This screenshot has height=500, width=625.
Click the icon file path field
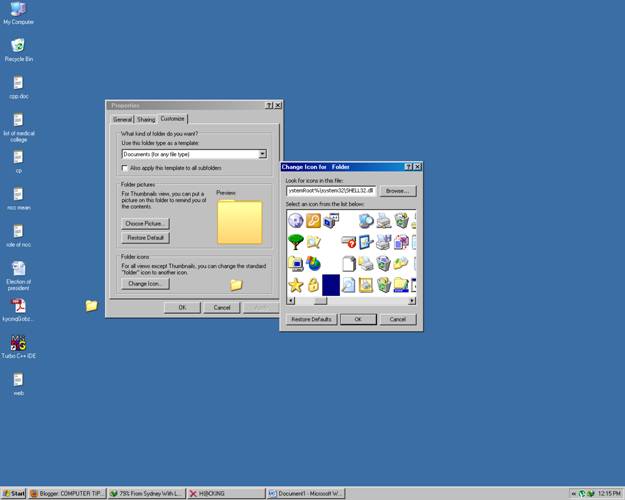coord(331,191)
